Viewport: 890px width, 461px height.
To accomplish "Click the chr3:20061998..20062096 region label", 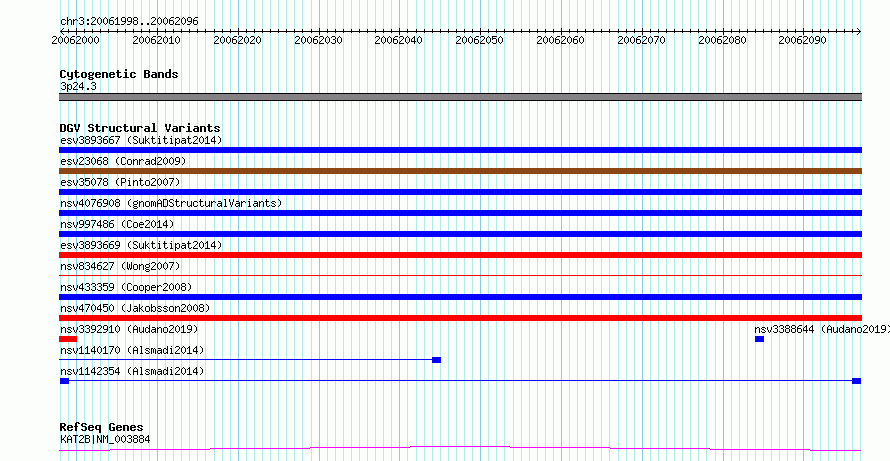I will coord(129,21).
